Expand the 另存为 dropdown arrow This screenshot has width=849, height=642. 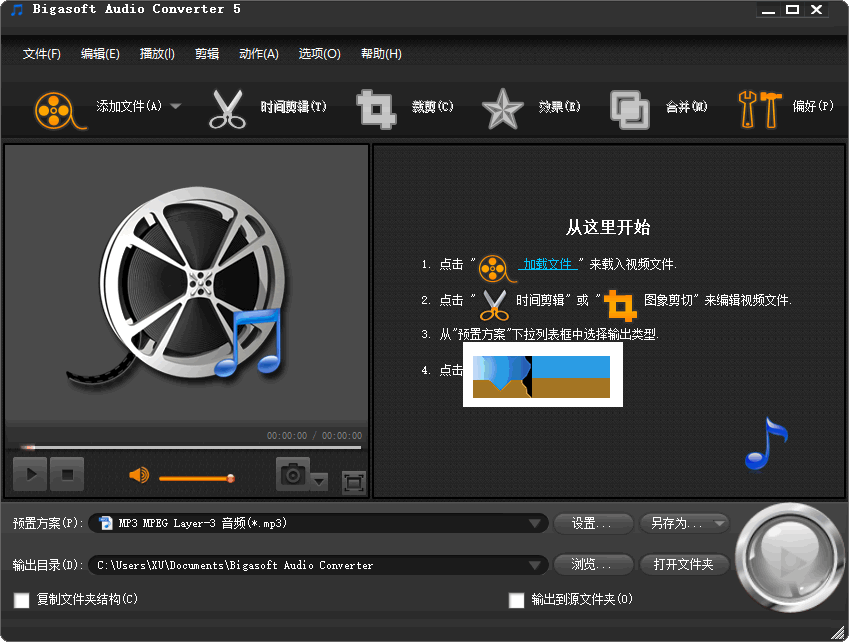click(720, 523)
